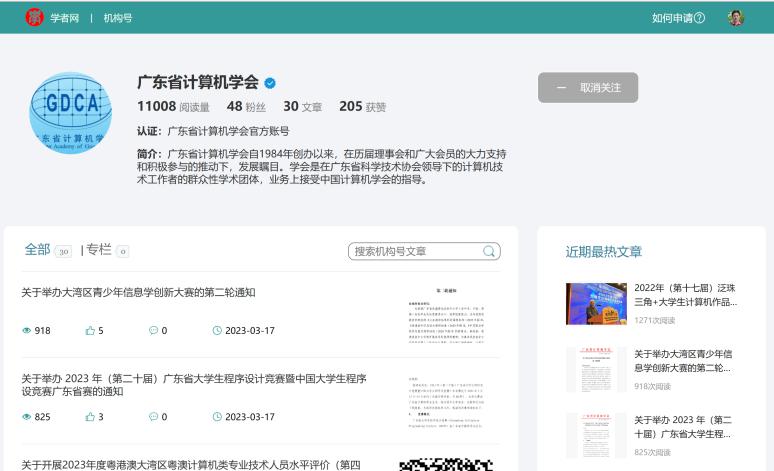The image size is (774, 471).
Task: Click thumbnail of hot article with 825次阅读
Action: click(596, 435)
